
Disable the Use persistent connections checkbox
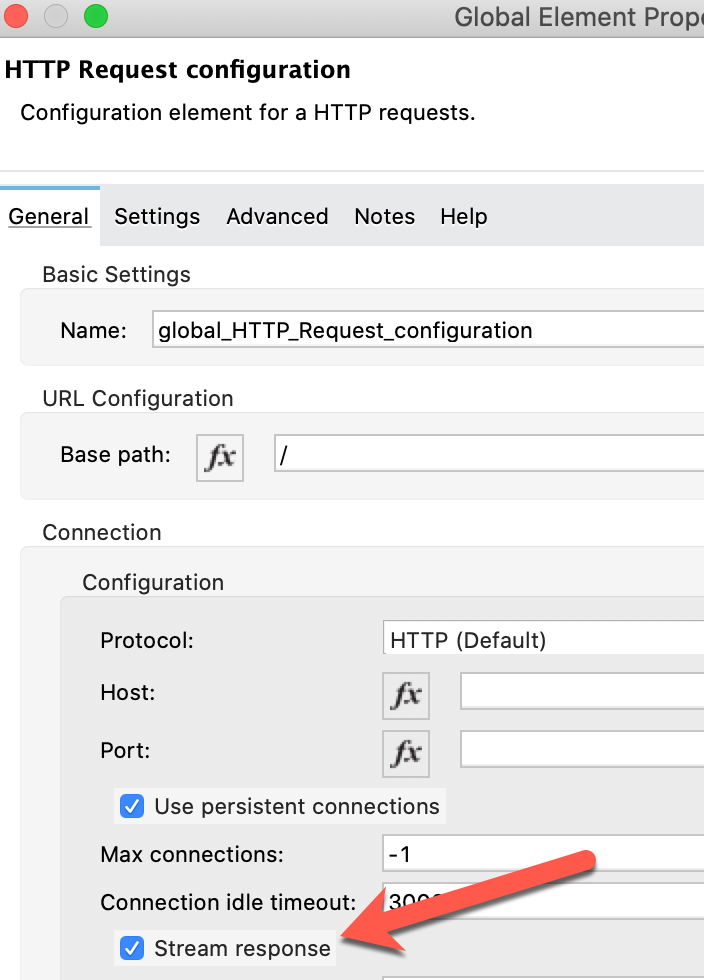(x=132, y=806)
